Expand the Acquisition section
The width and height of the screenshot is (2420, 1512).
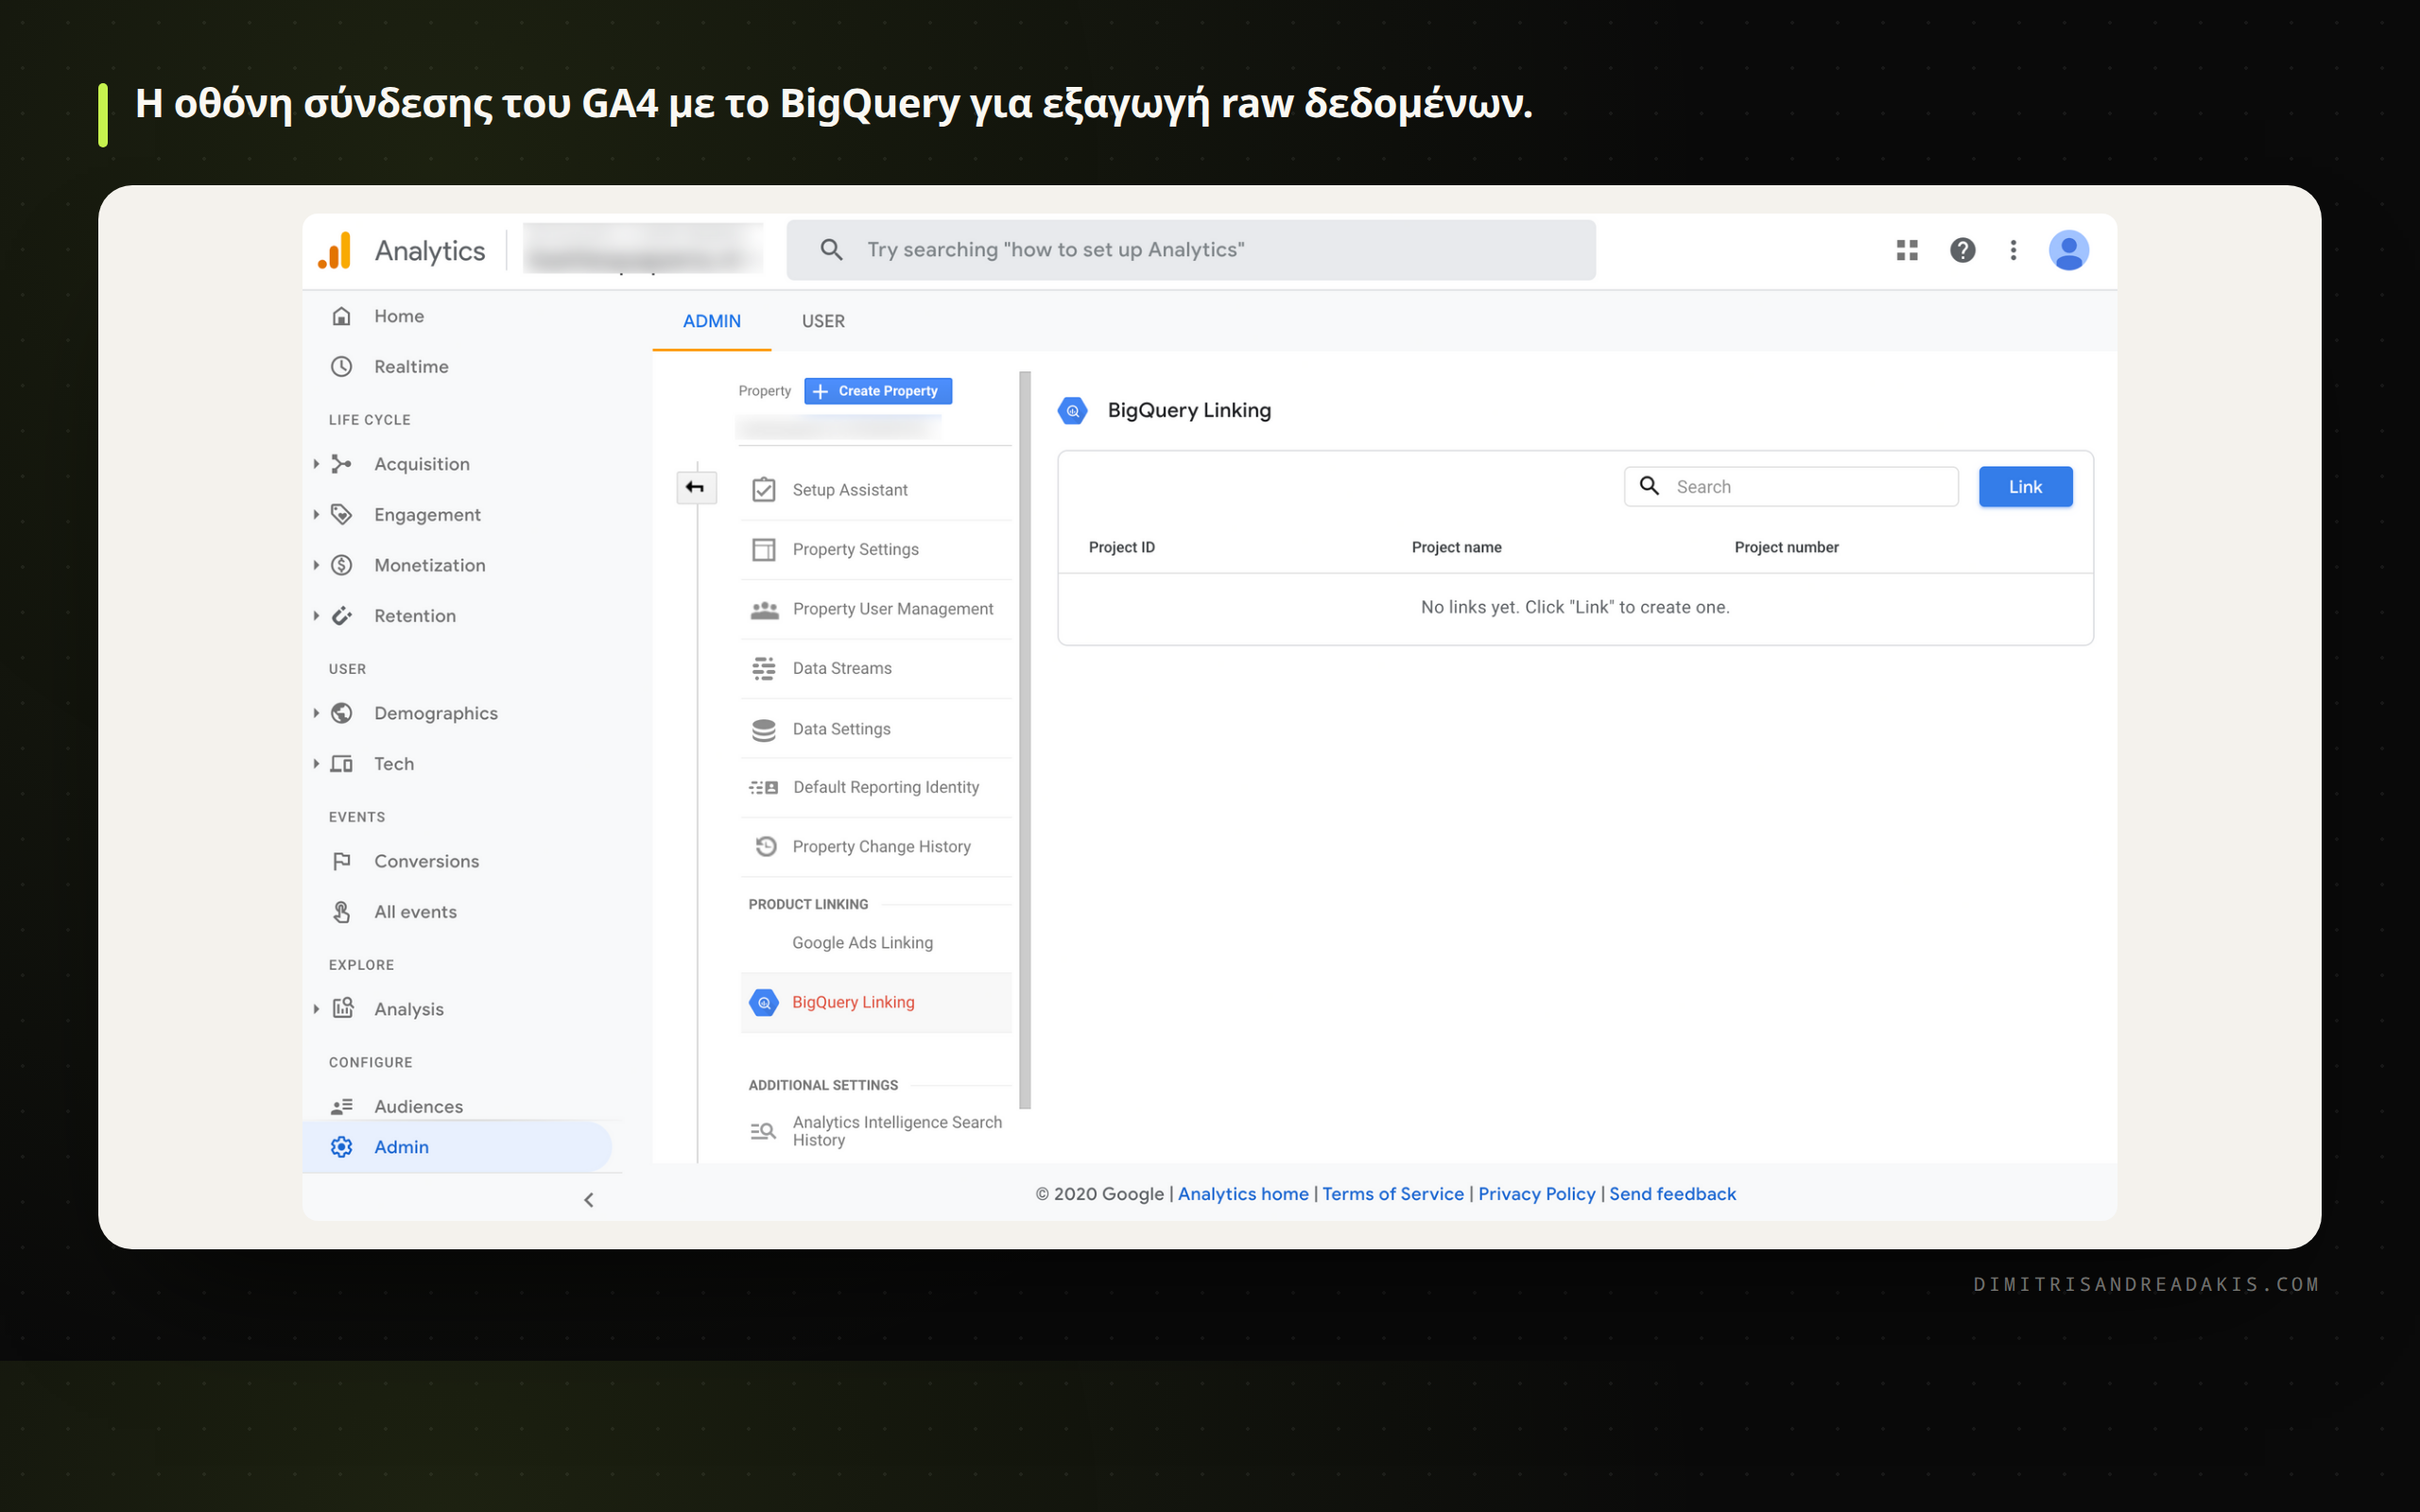point(316,464)
